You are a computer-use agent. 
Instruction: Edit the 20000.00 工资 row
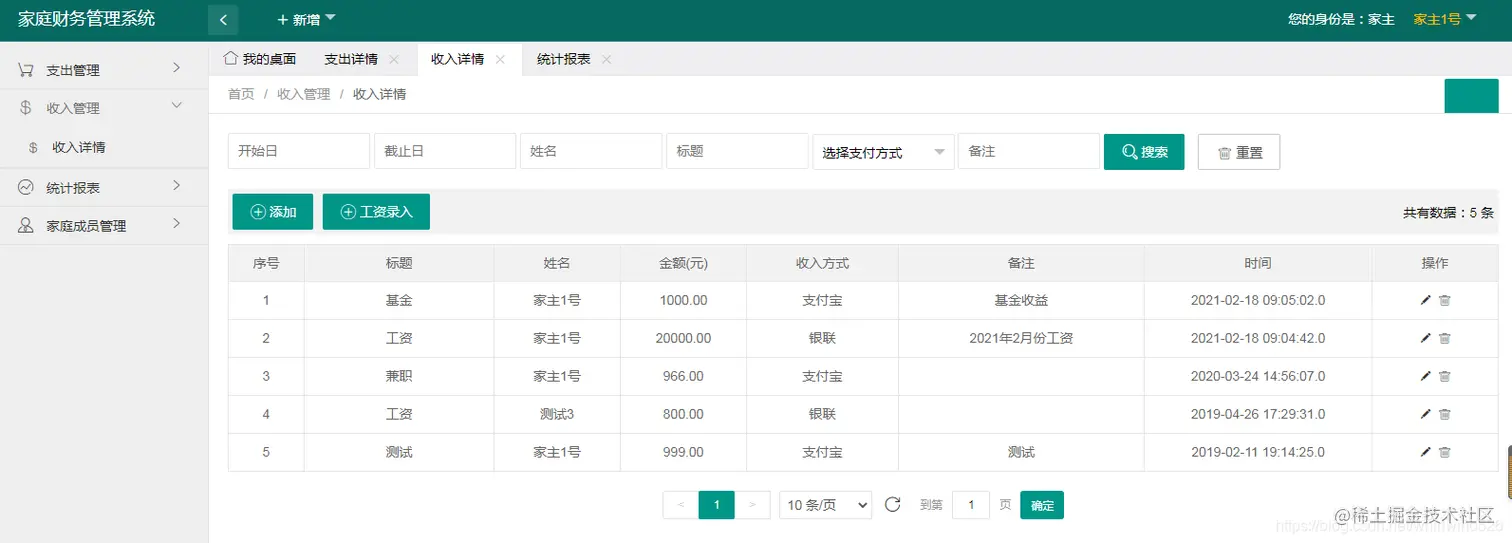click(1426, 338)
